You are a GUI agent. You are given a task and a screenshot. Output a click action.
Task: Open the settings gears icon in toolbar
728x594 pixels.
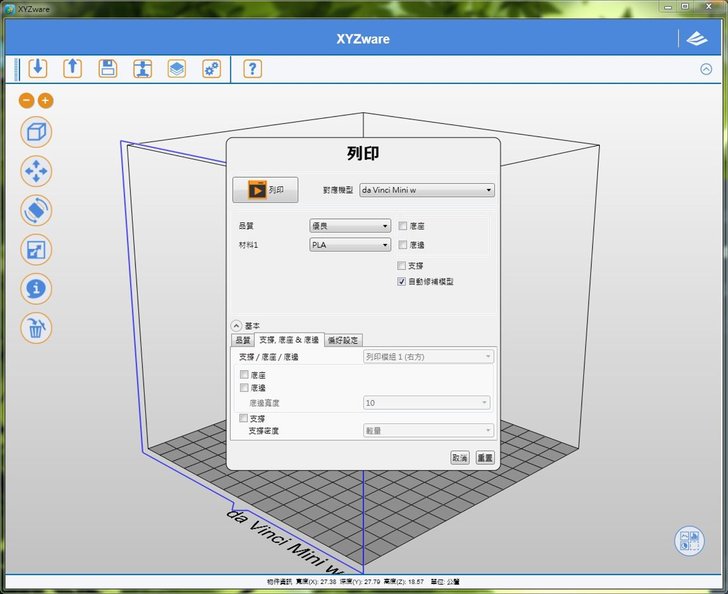click(211, 68)
